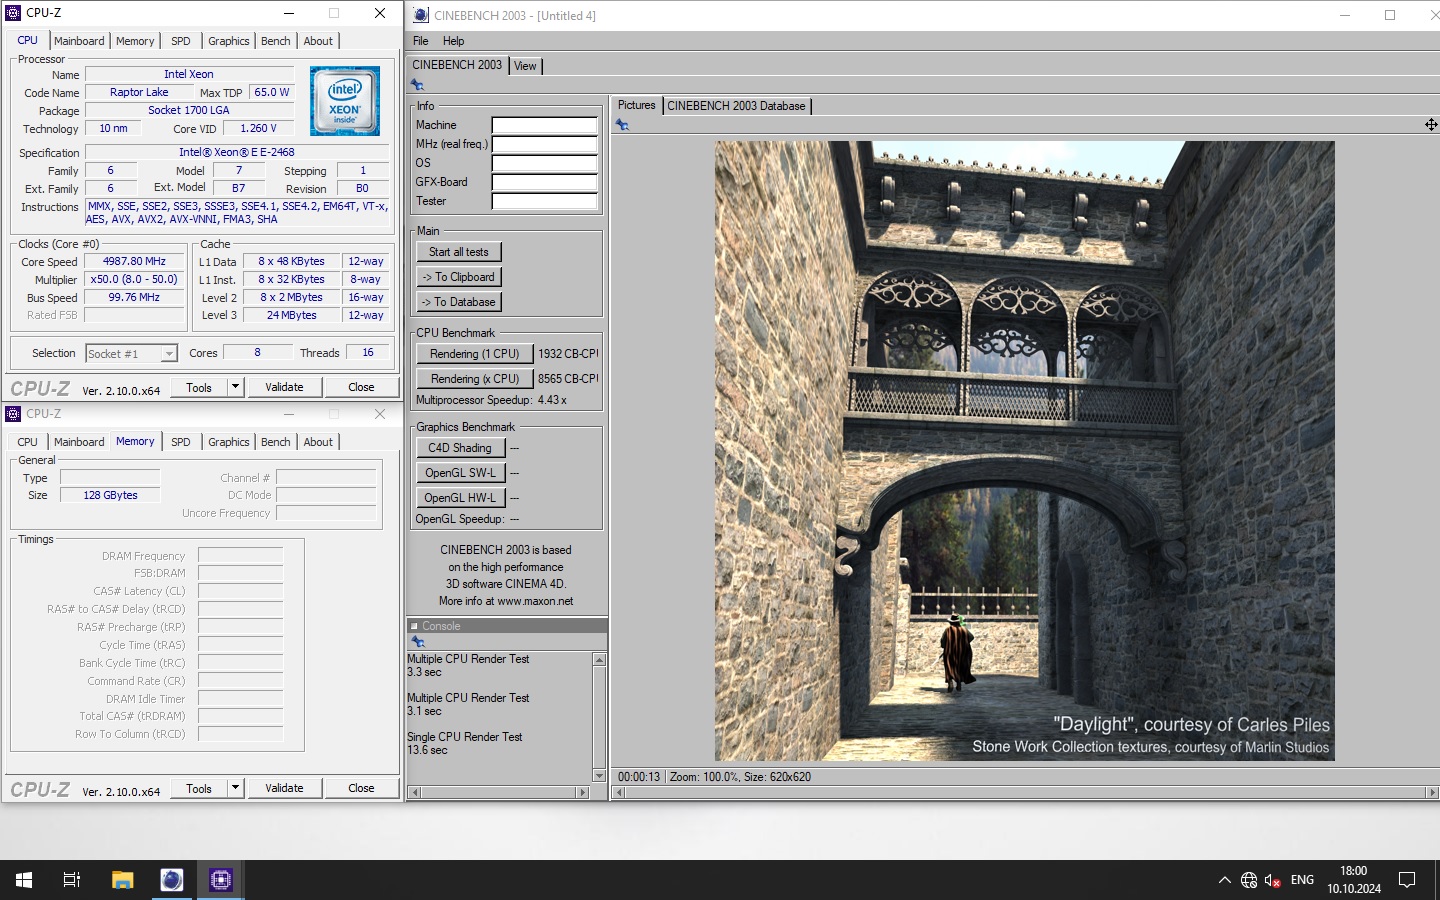The width and height of the screenshot is (1440, 900).
Task: Click the pin icon under the CINEBENCH 2003 tab
Action: (x=418, y=85)
